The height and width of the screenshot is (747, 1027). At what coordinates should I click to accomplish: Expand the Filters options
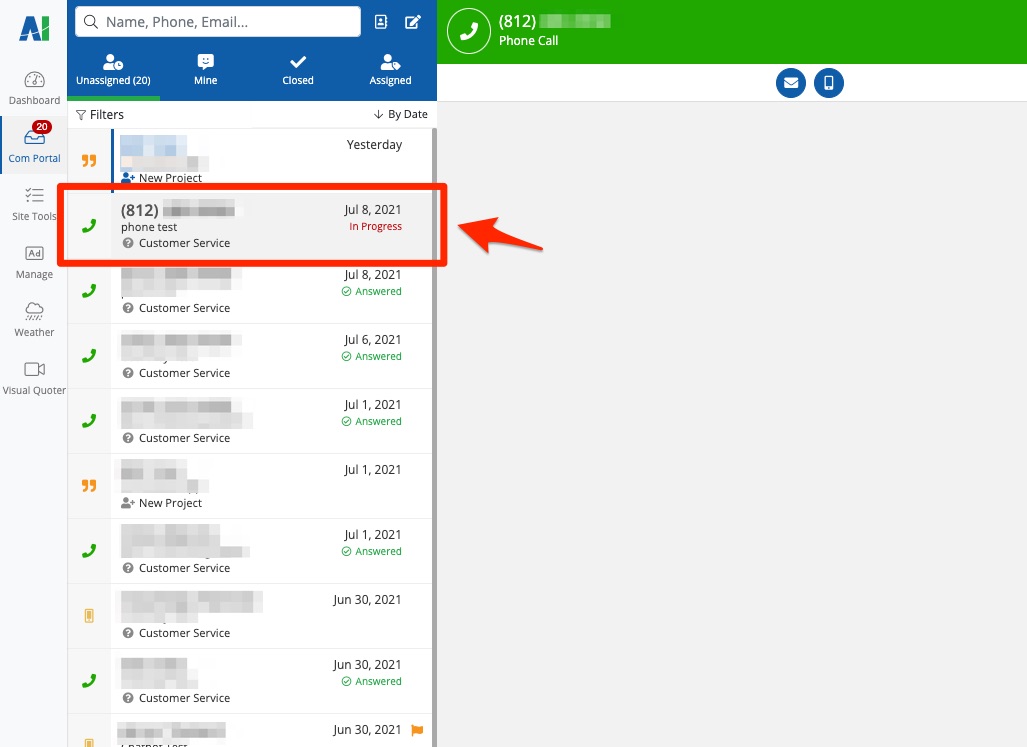[100, 115]
